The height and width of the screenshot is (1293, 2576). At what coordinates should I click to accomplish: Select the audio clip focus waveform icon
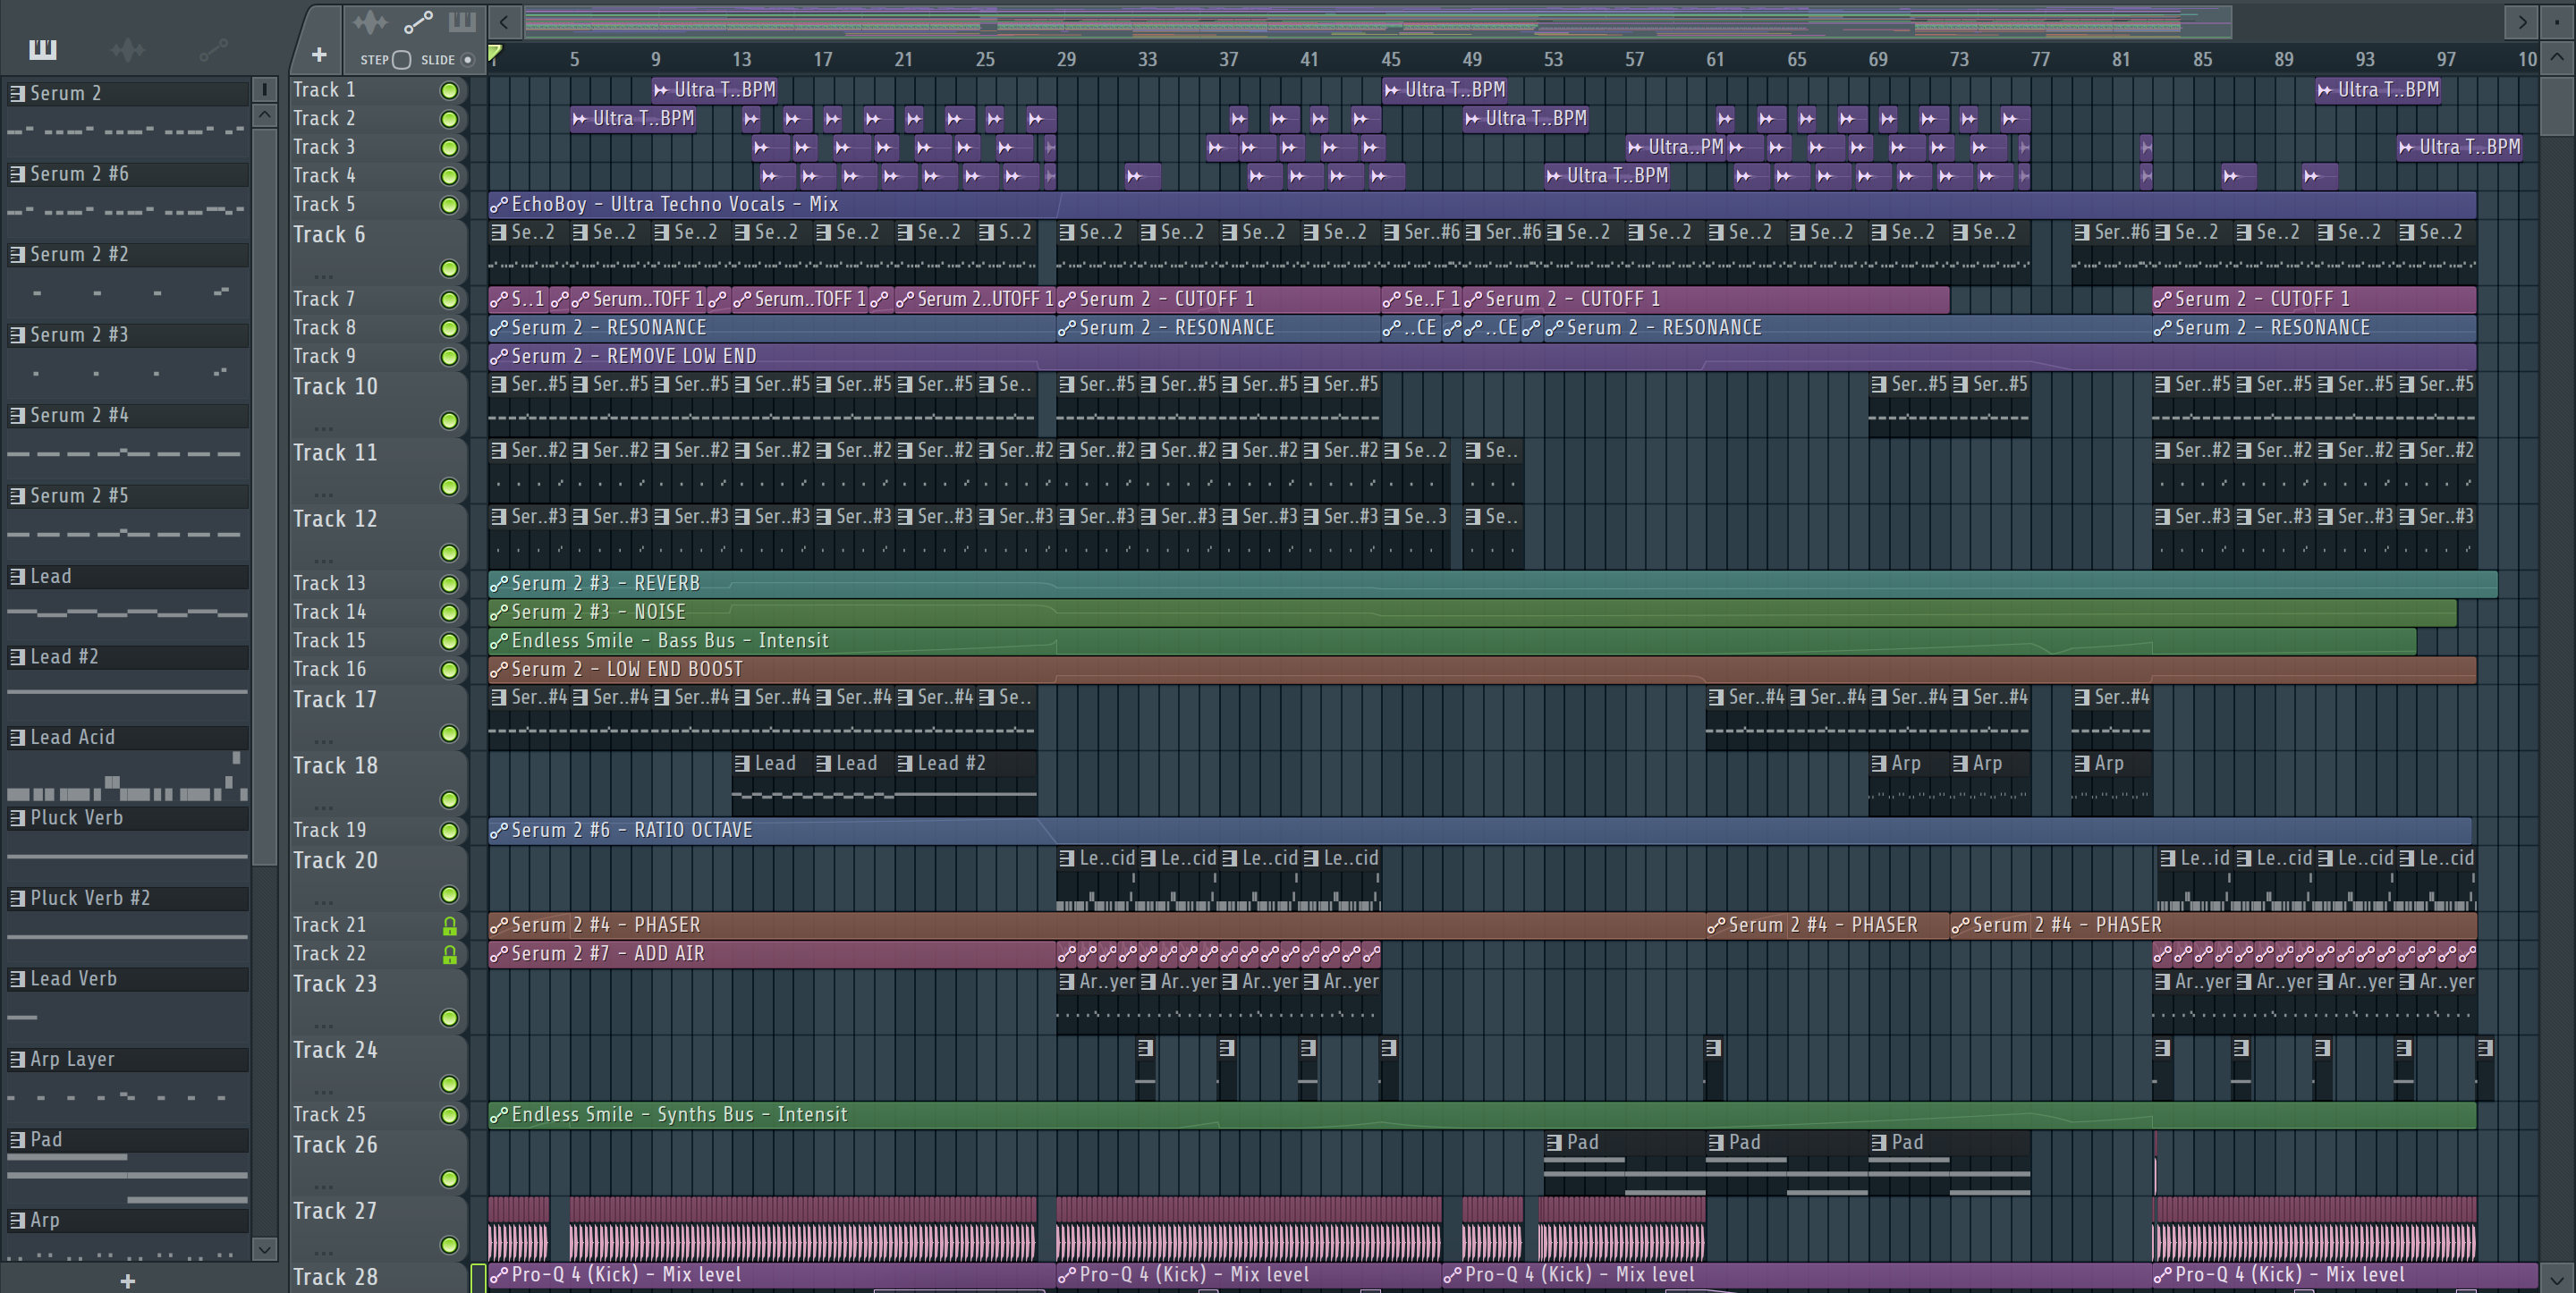tap(370, 21)
